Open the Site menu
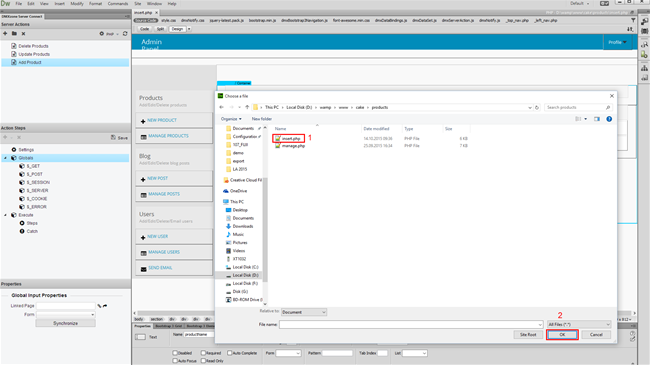The height and width of the screenshot is (365, 650). pyautogui.click(x=138, y=4)
